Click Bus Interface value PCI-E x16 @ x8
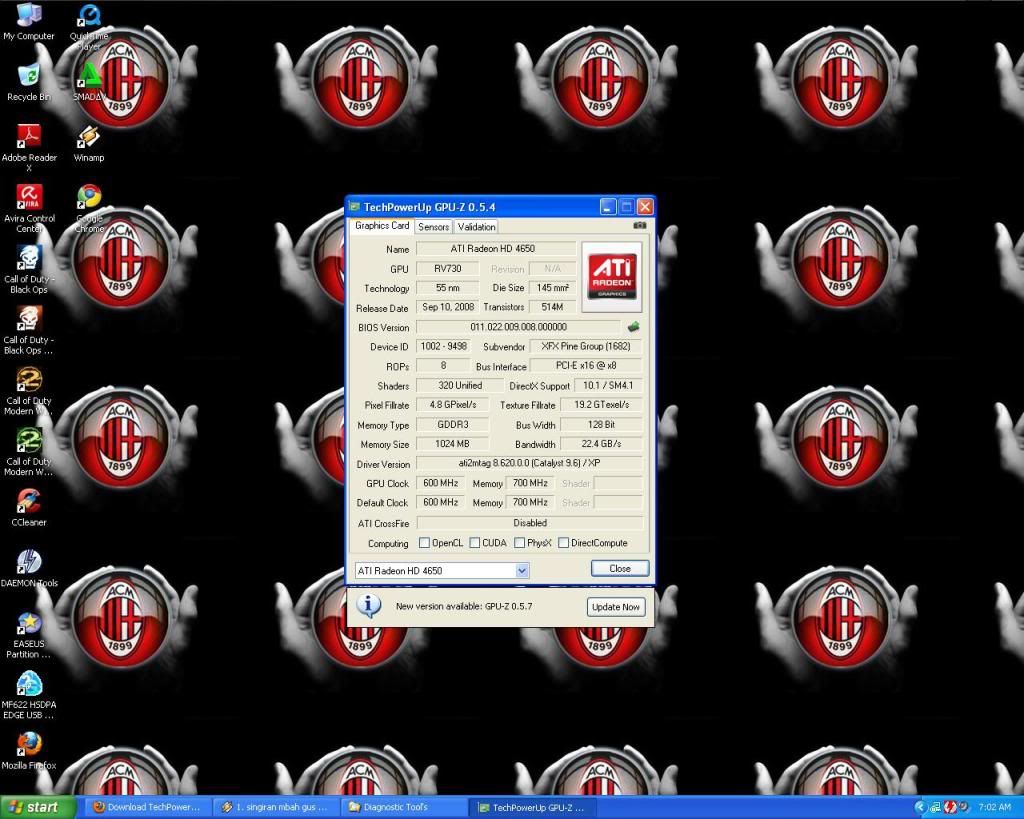1024x819 pixels. pyautogui.click(x=586, y=366)
